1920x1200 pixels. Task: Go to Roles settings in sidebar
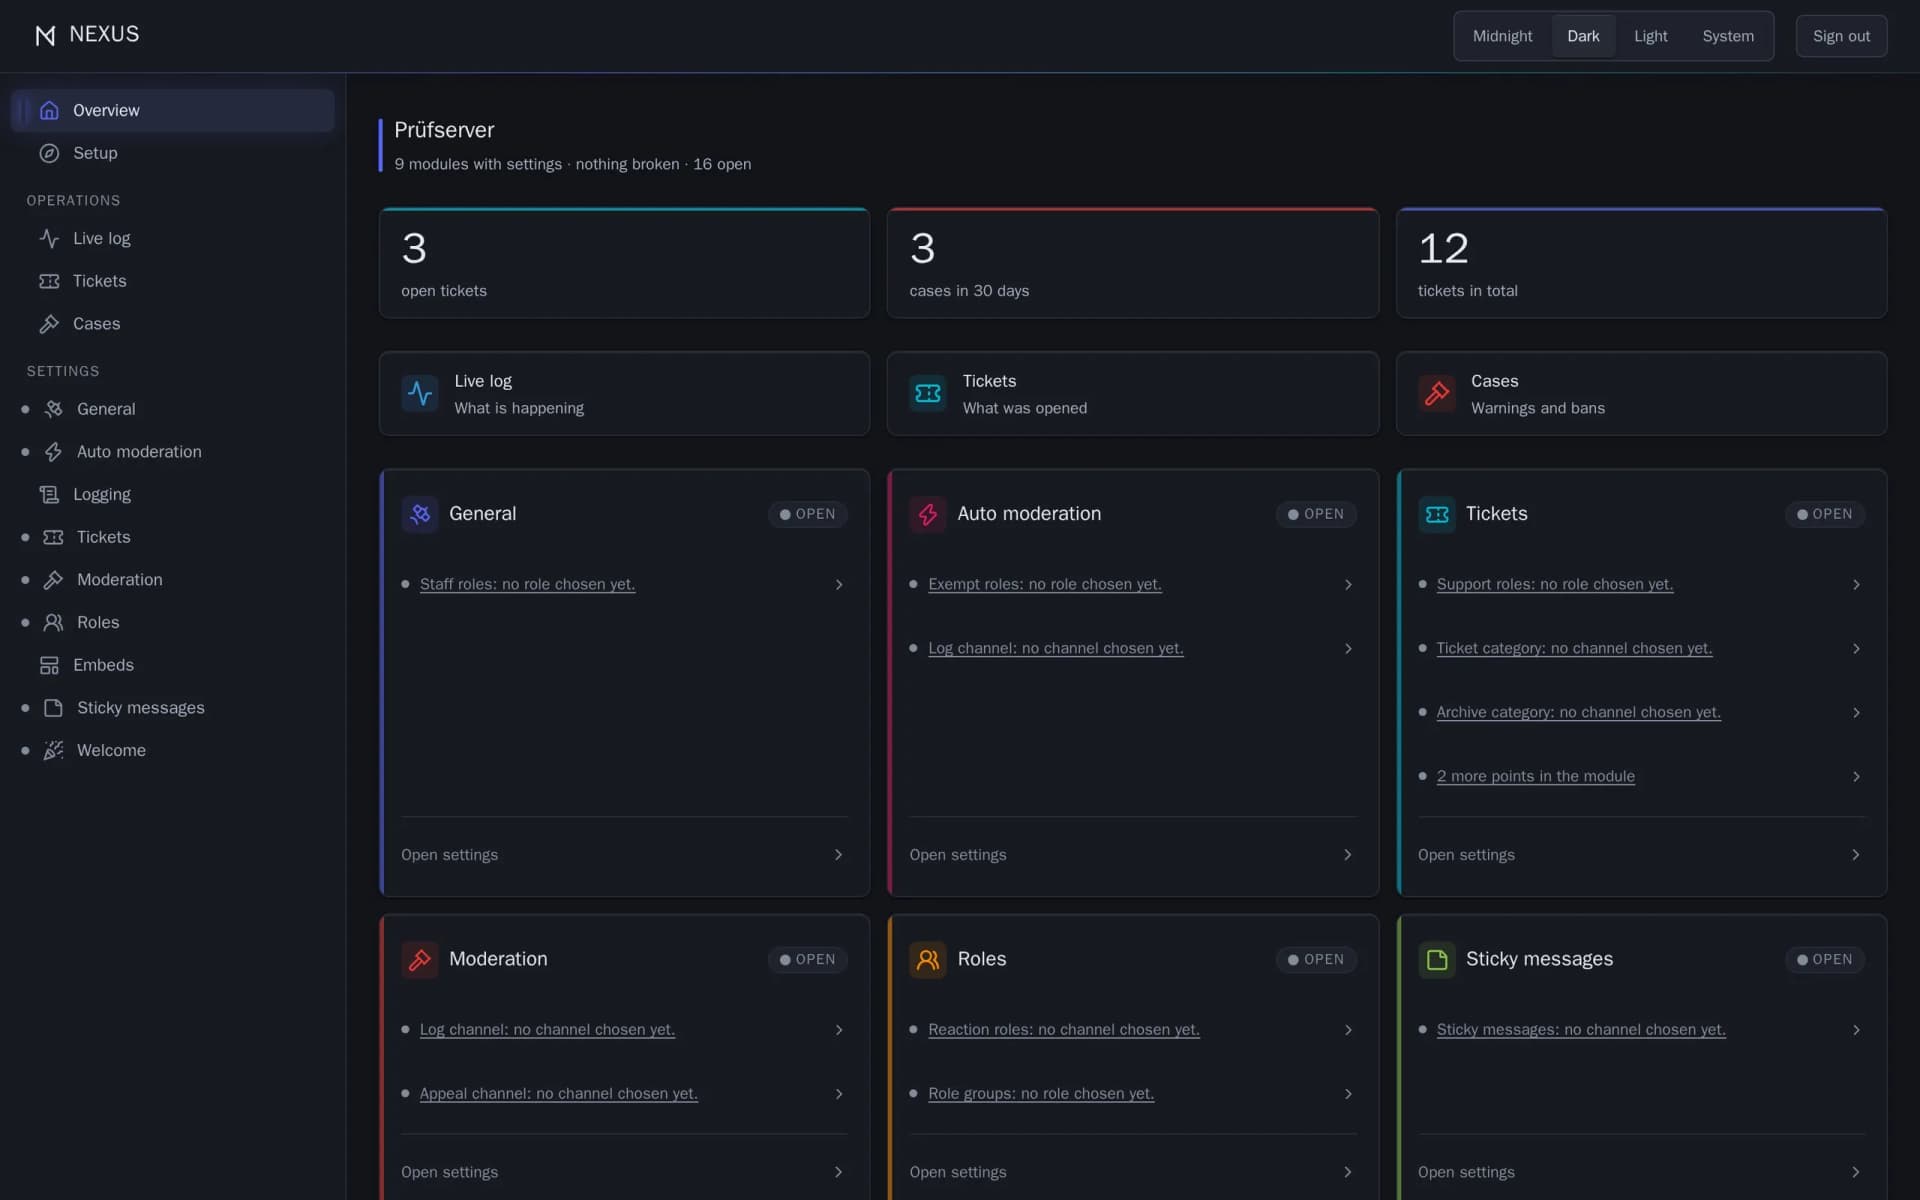tap(173, 622)
